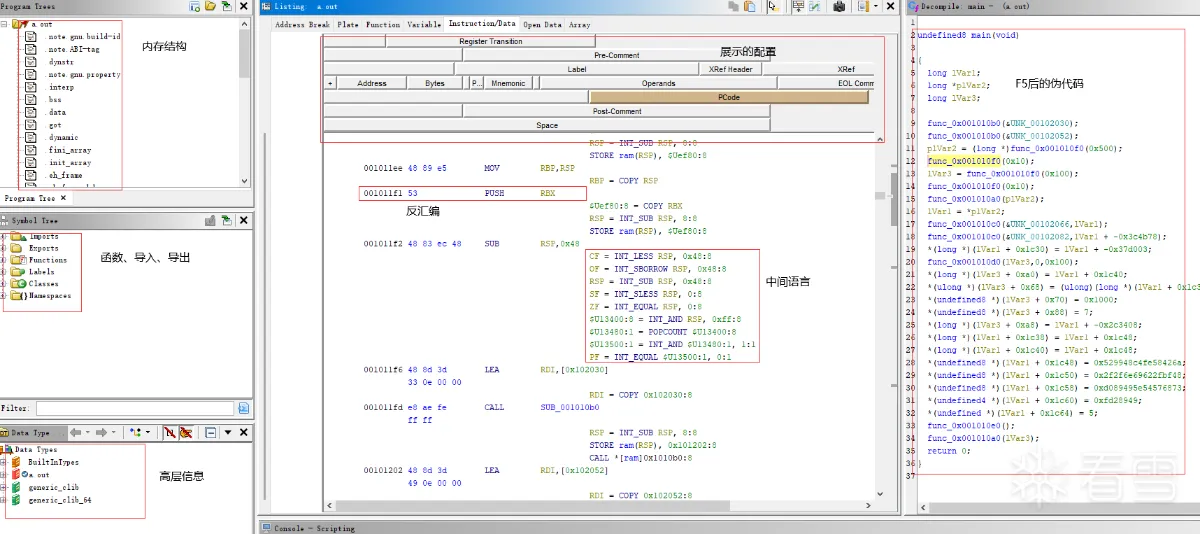This screenshot has width=1200, height=534.
Task: Click the Register Transition field button
Action: pyautogui.click(x=490, y=42)
